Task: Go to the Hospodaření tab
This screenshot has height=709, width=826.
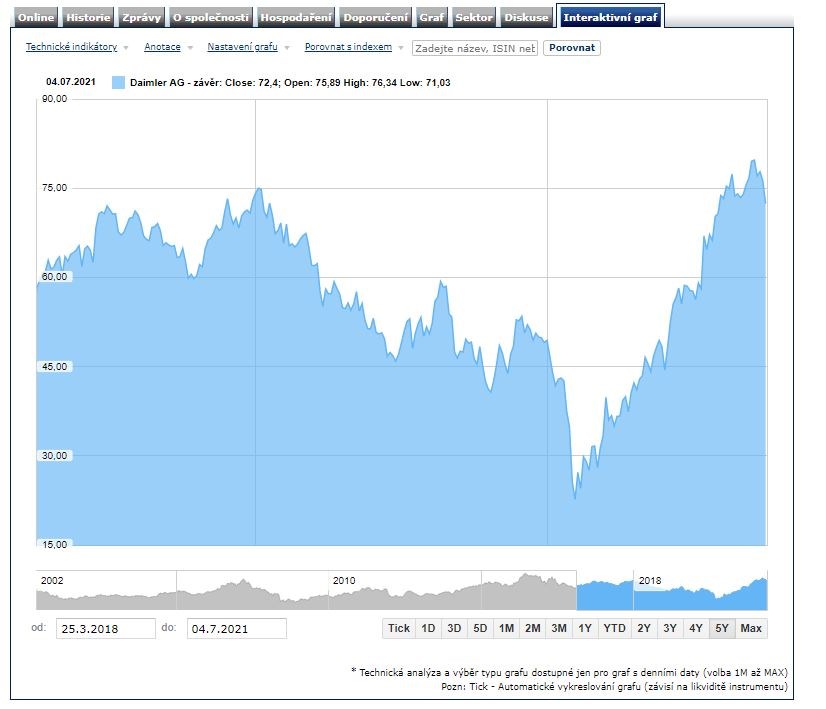Action: point(296,18)
